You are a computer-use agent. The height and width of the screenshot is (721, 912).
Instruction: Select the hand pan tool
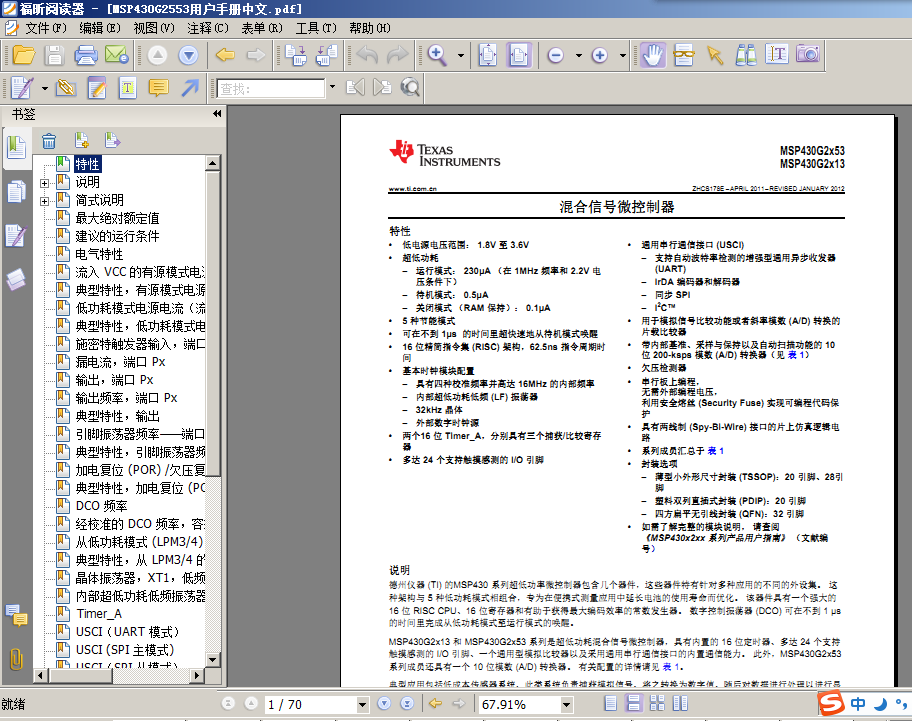[x=653, y=55]
